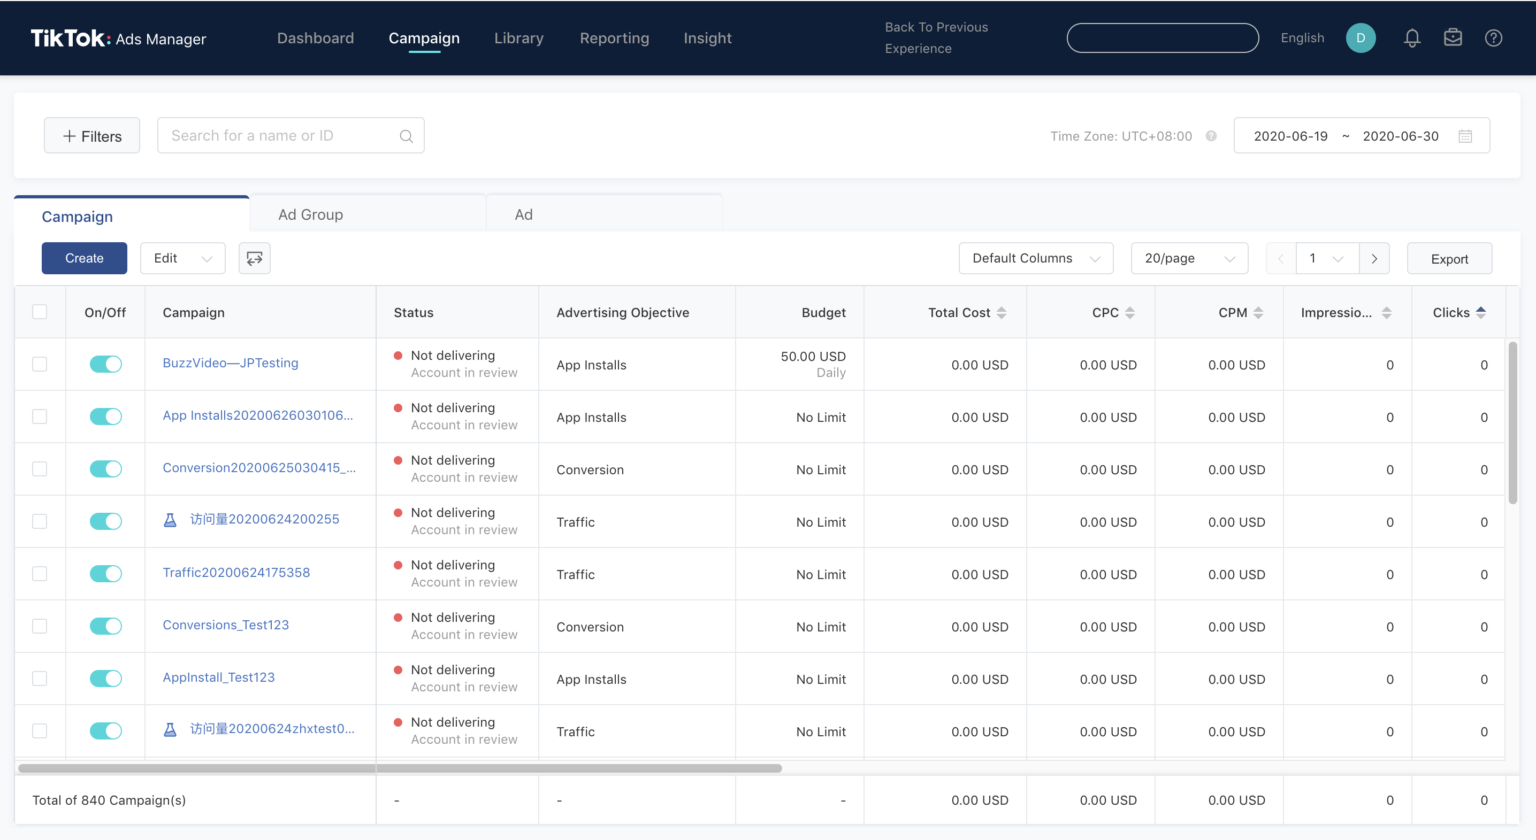
Task: Check the AppInstall_Test123 row checkbox
Action: pyautogui.click(x=40, y=678)
